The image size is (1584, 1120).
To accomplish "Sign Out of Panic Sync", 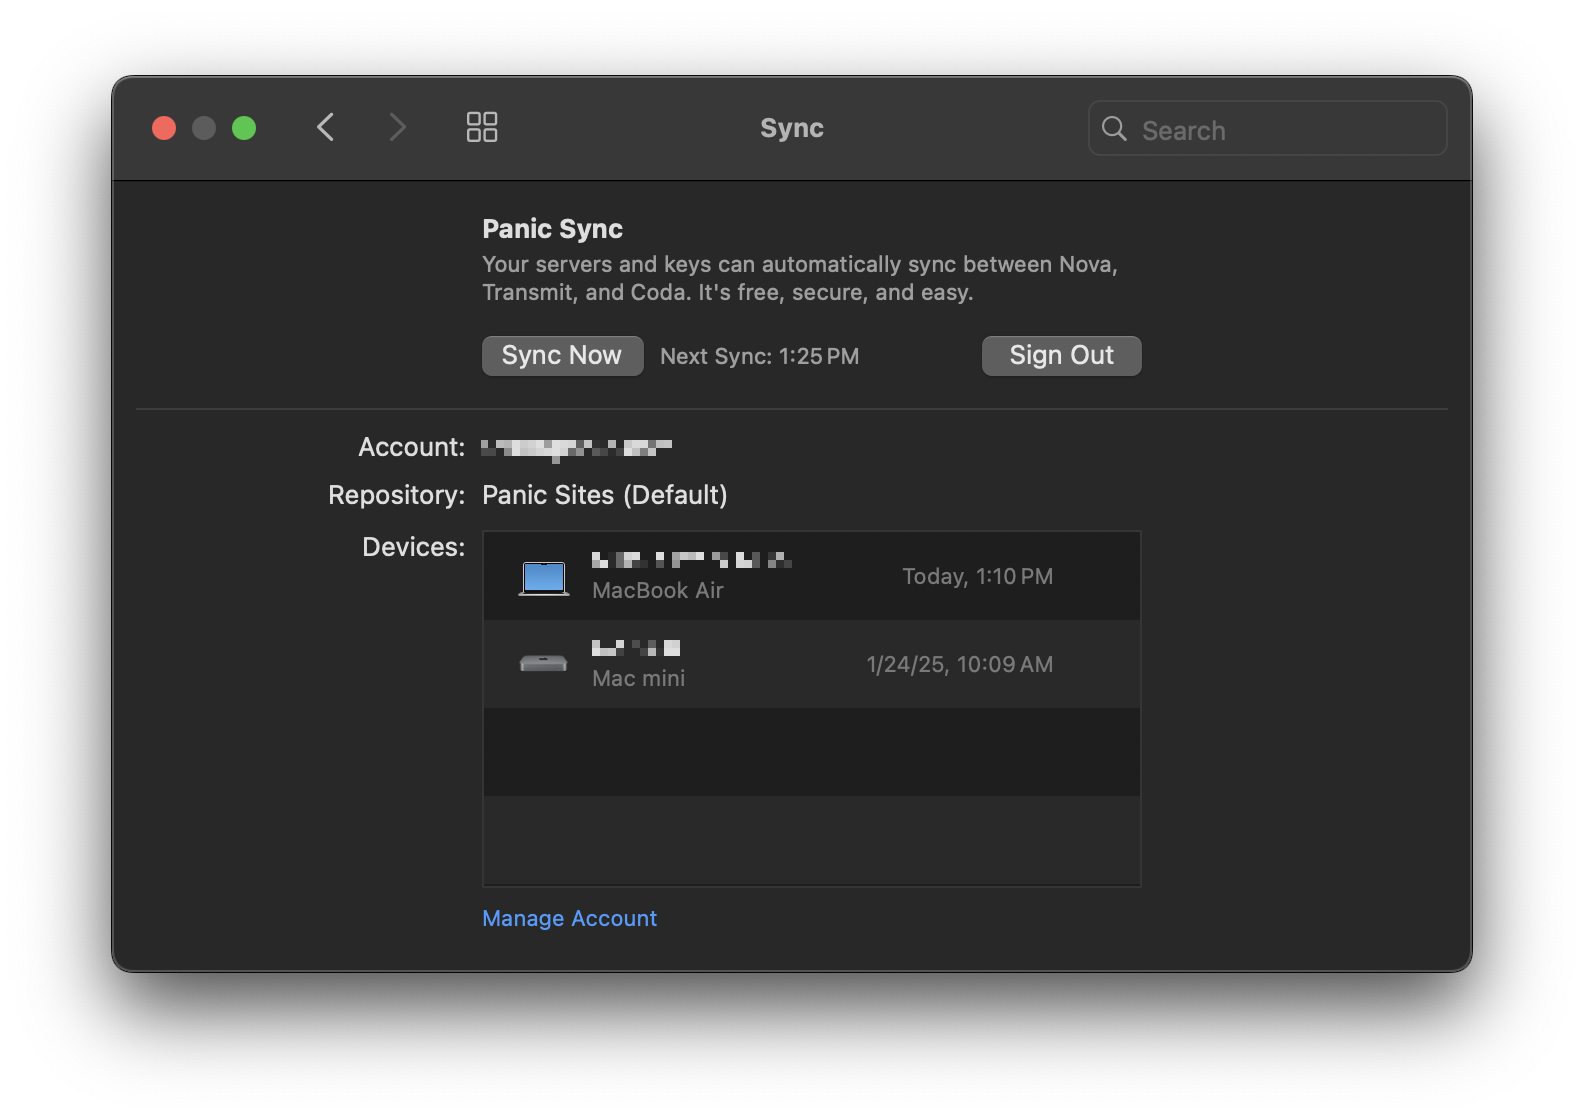I will tap(1061, 356).
